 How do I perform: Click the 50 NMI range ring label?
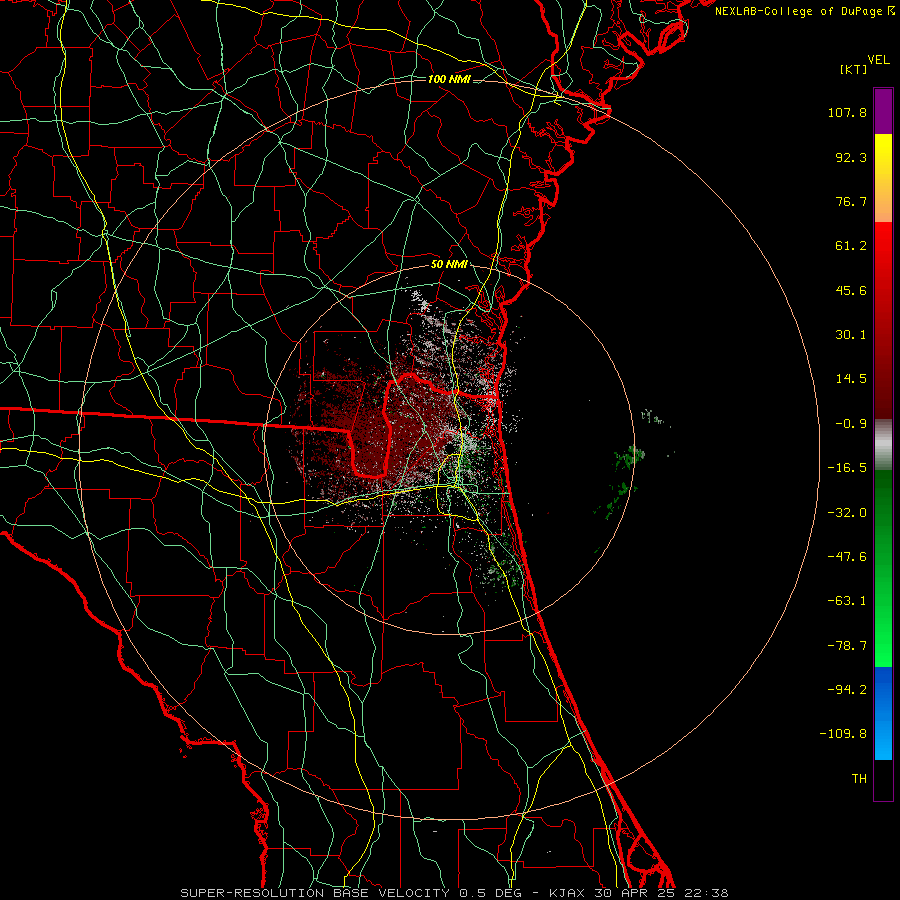[x=449, y=265]
